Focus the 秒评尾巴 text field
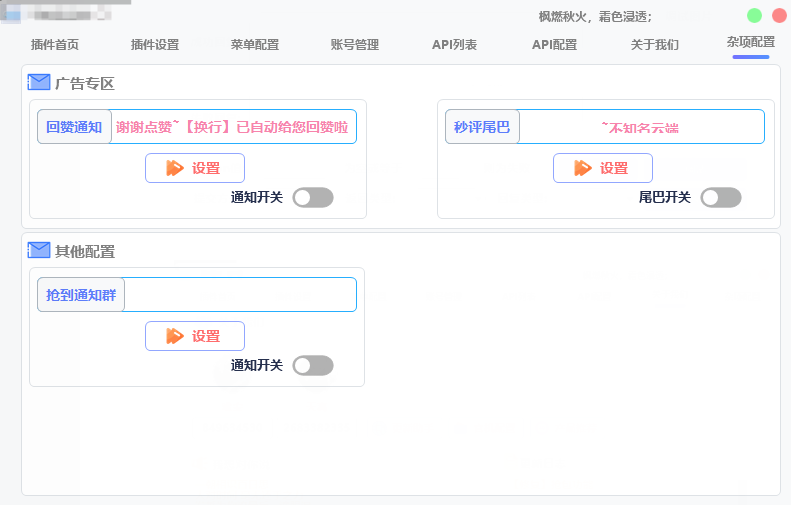The height and width of the screenshot is (505, 791). click(641, 127)
